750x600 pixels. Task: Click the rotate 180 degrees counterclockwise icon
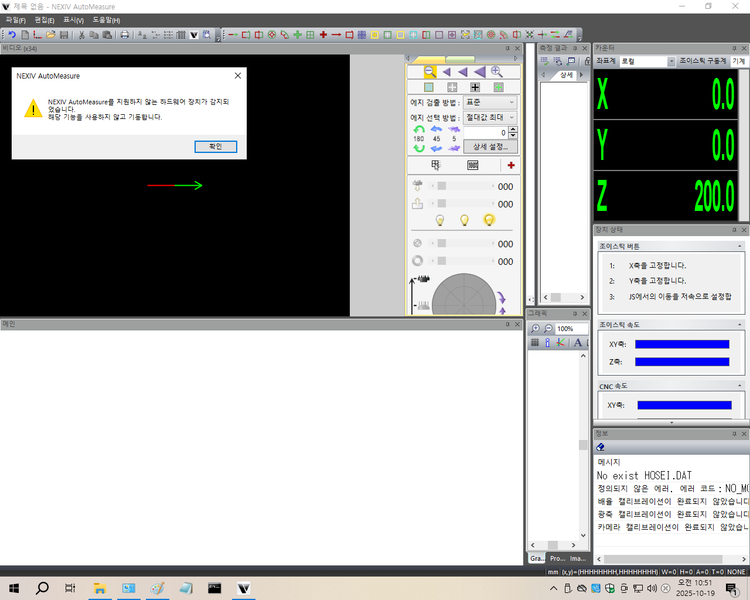pyautogui.click(x=418, y=130)
